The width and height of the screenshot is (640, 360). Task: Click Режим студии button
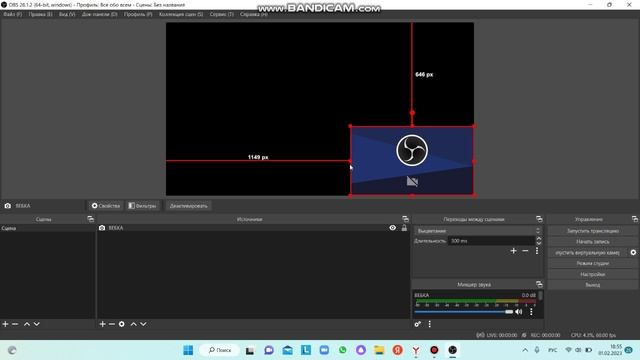pos(593,263)
